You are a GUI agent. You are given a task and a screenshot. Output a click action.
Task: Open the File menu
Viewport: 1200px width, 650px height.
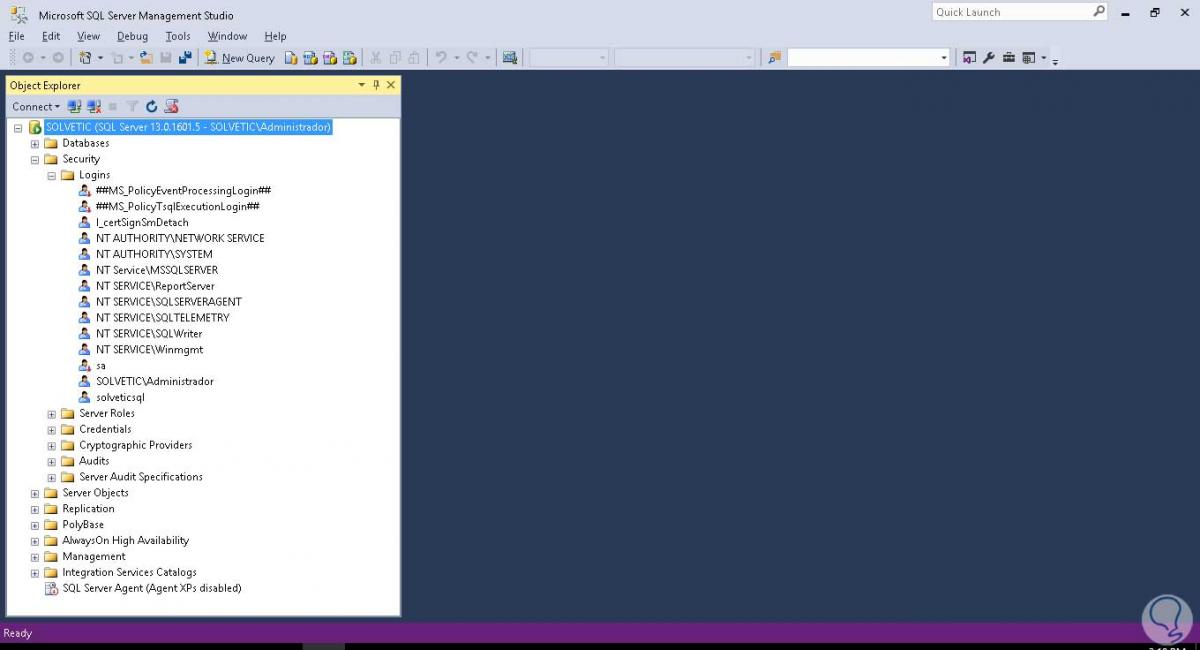pos(16,36)
